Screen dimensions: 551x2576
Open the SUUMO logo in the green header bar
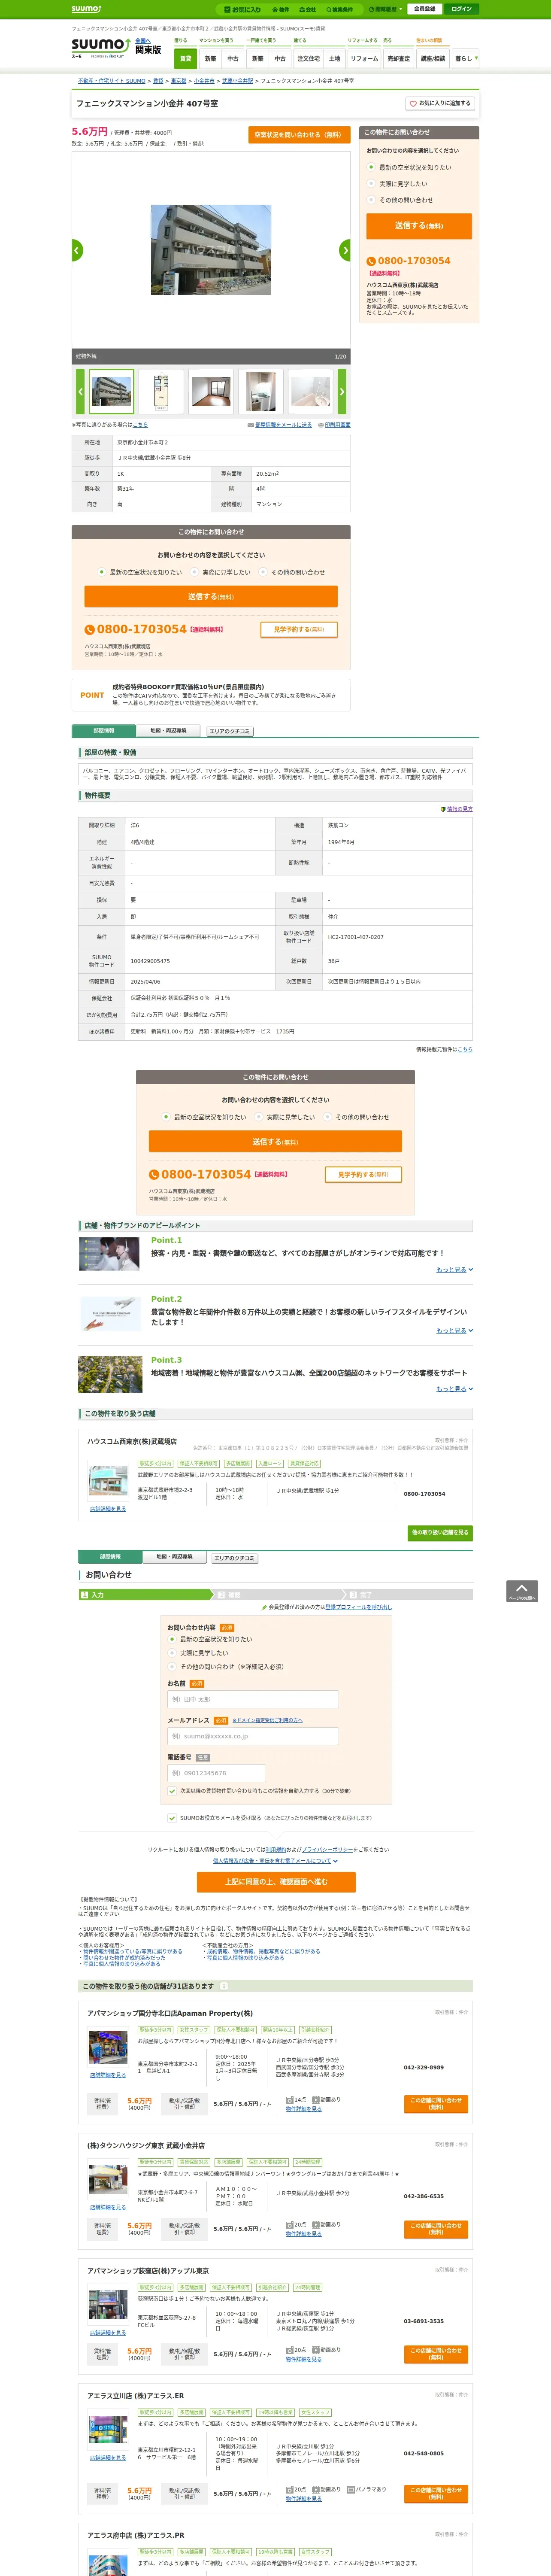pos(86,8)
